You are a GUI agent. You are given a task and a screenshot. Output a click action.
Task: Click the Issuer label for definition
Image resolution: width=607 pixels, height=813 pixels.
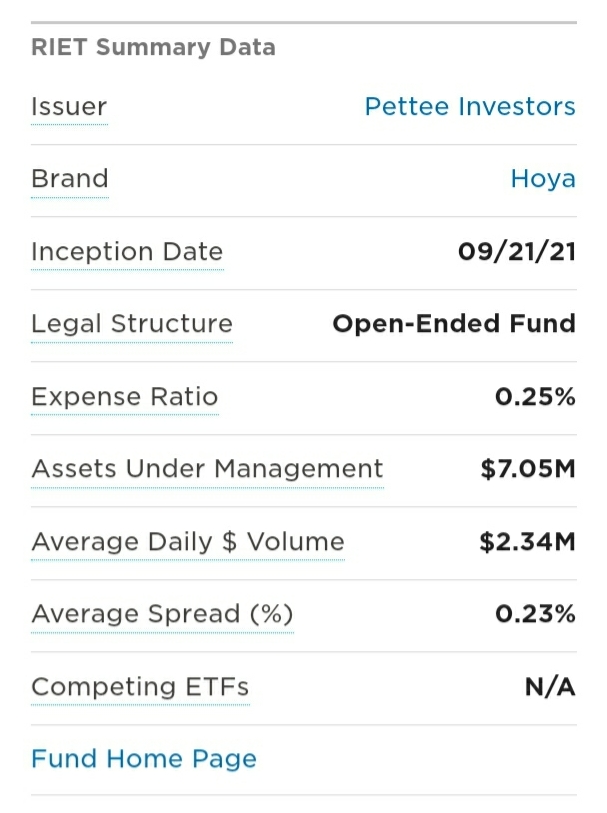coord(69,107)
